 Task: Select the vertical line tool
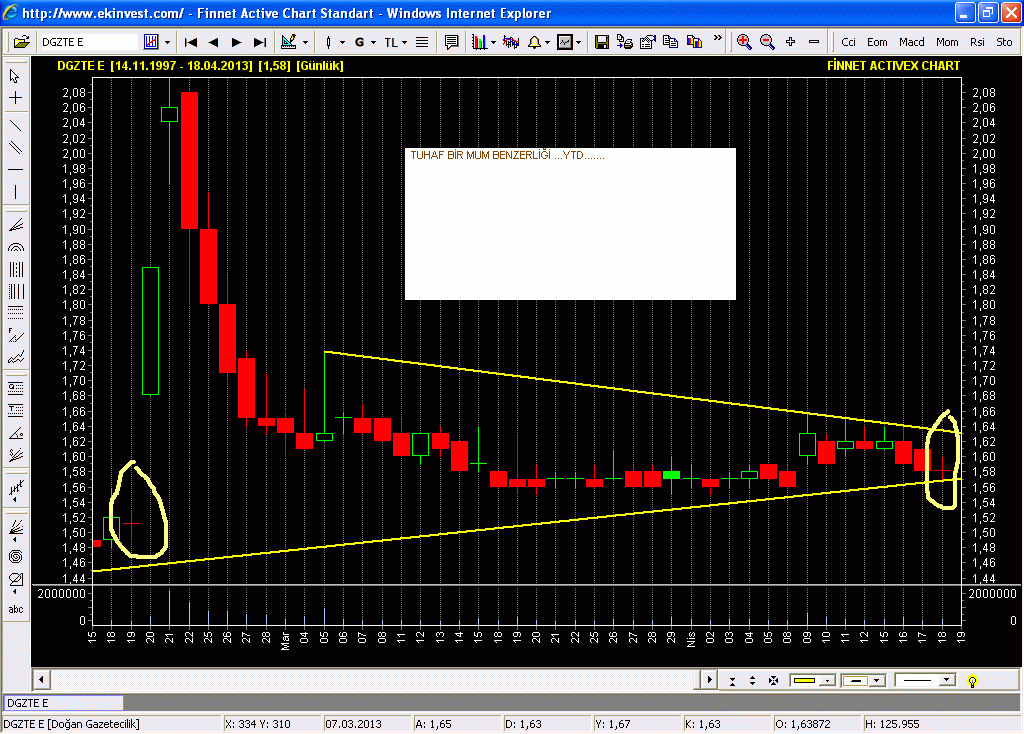pos(15,192)
